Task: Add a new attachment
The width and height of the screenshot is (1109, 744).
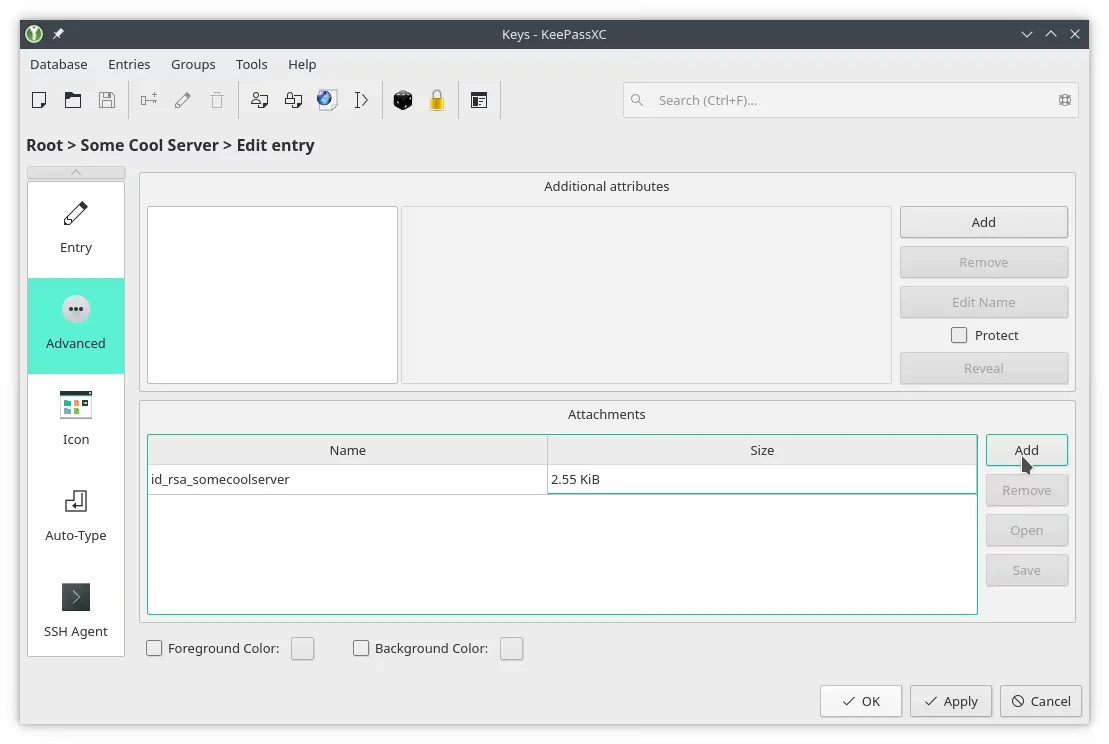Action: [x=1027, y=450]
